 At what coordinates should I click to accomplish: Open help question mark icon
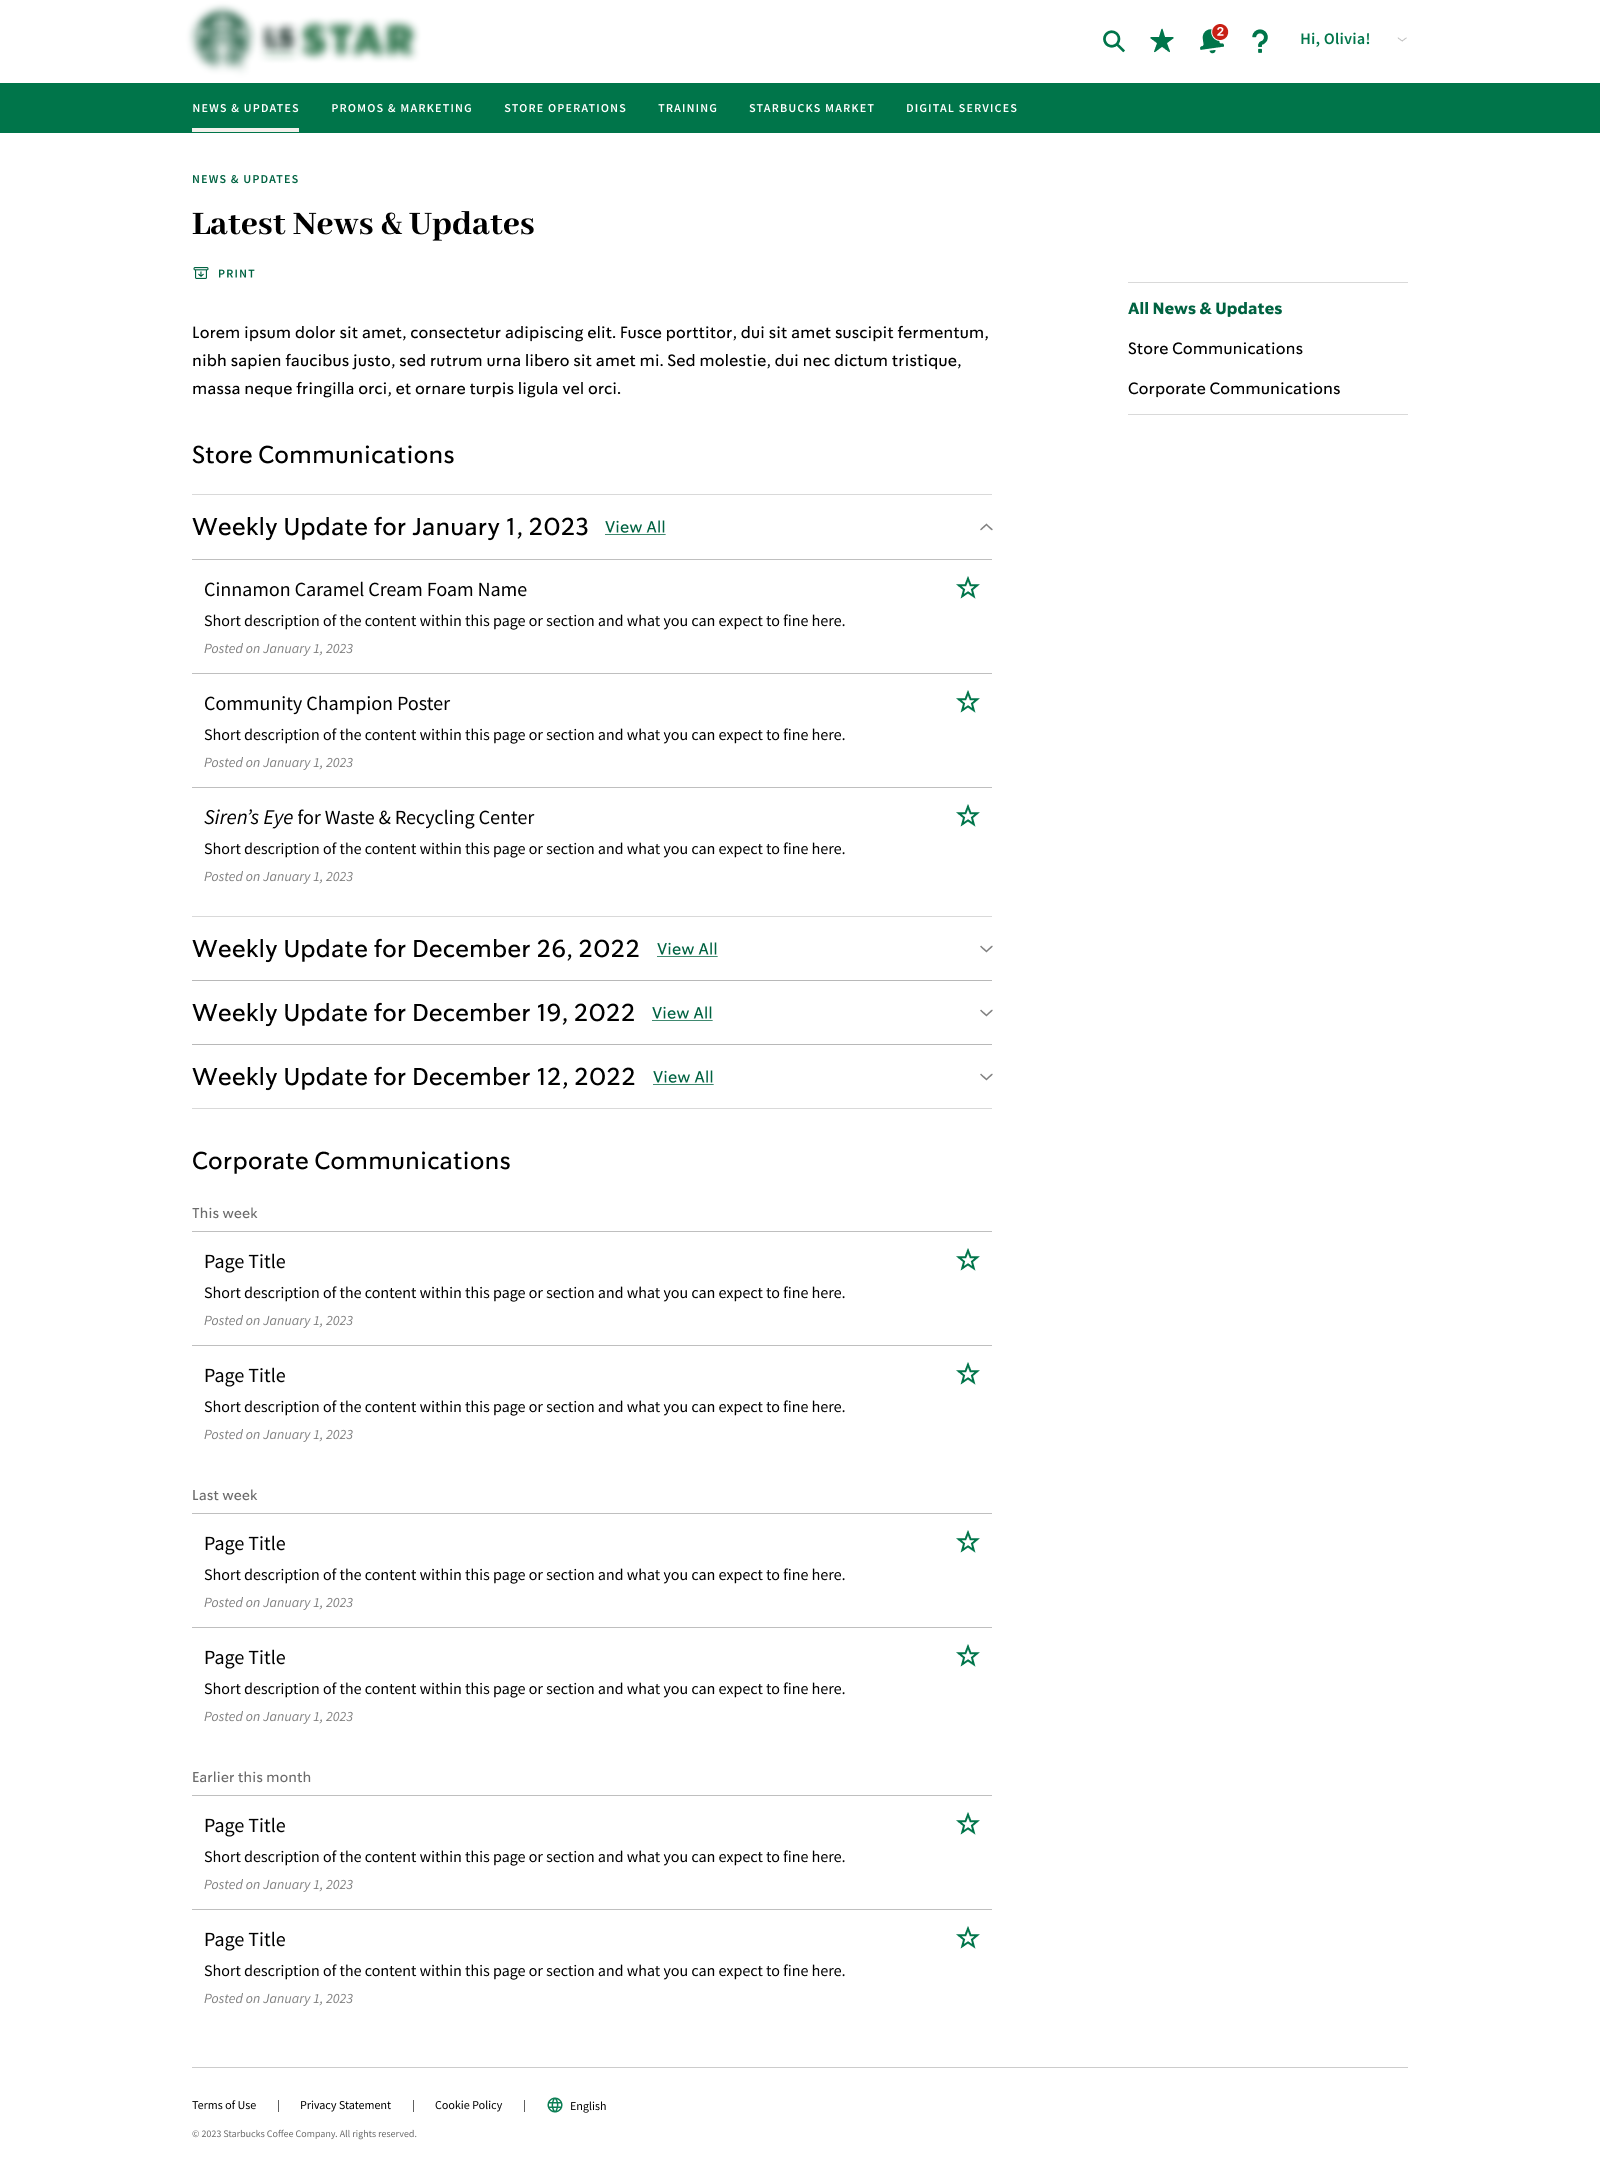(x=1260, y=41)
